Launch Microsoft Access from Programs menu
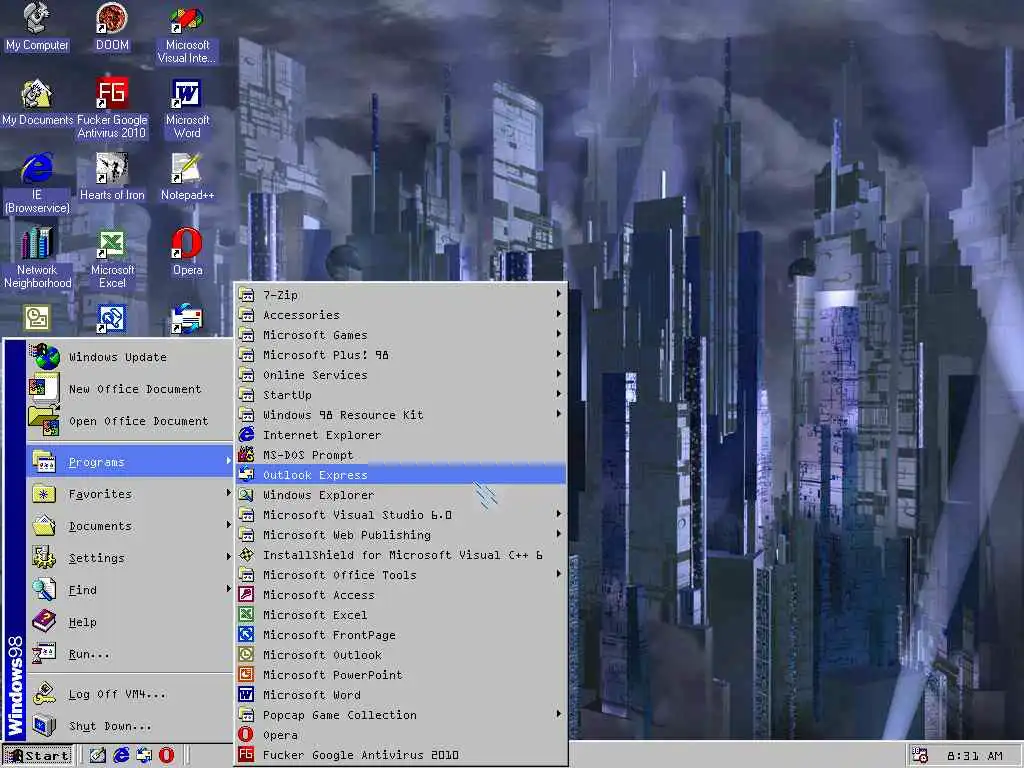 coord(401,595)
